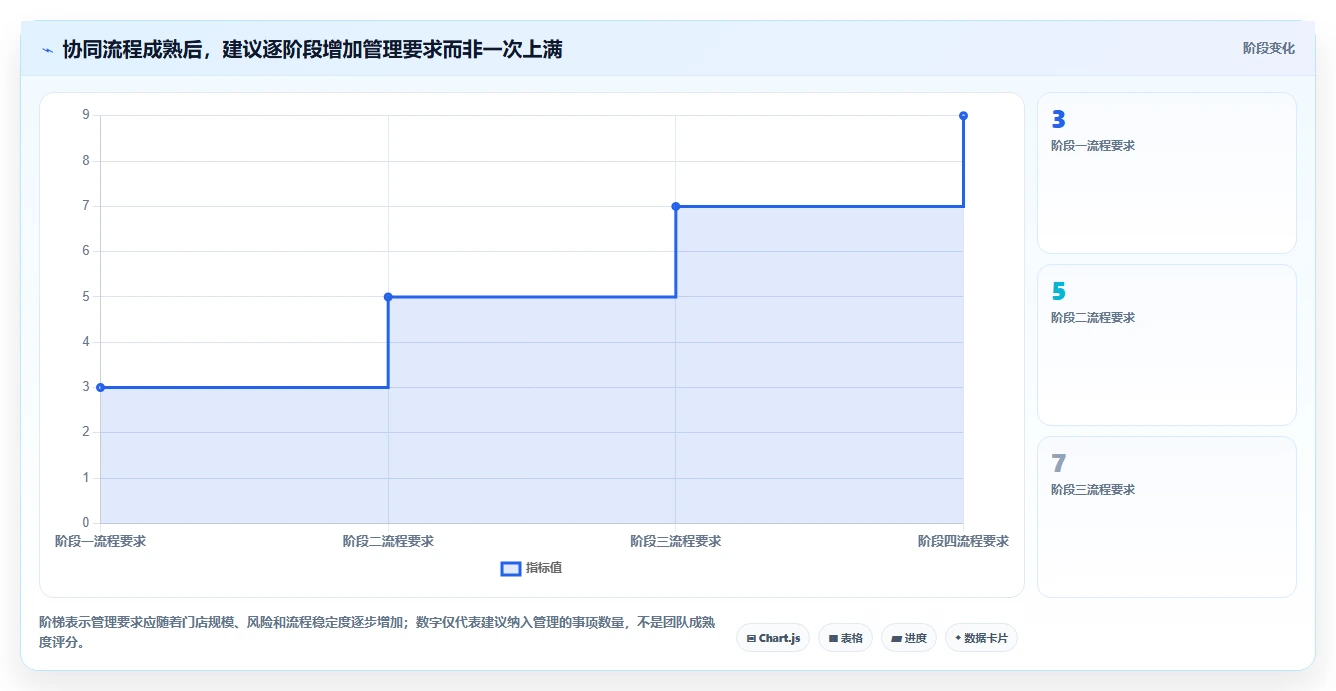Click the x-axis label 阶段二流程要求
Viewport: 1336px width, 691px height.
[x=388, y=541]
